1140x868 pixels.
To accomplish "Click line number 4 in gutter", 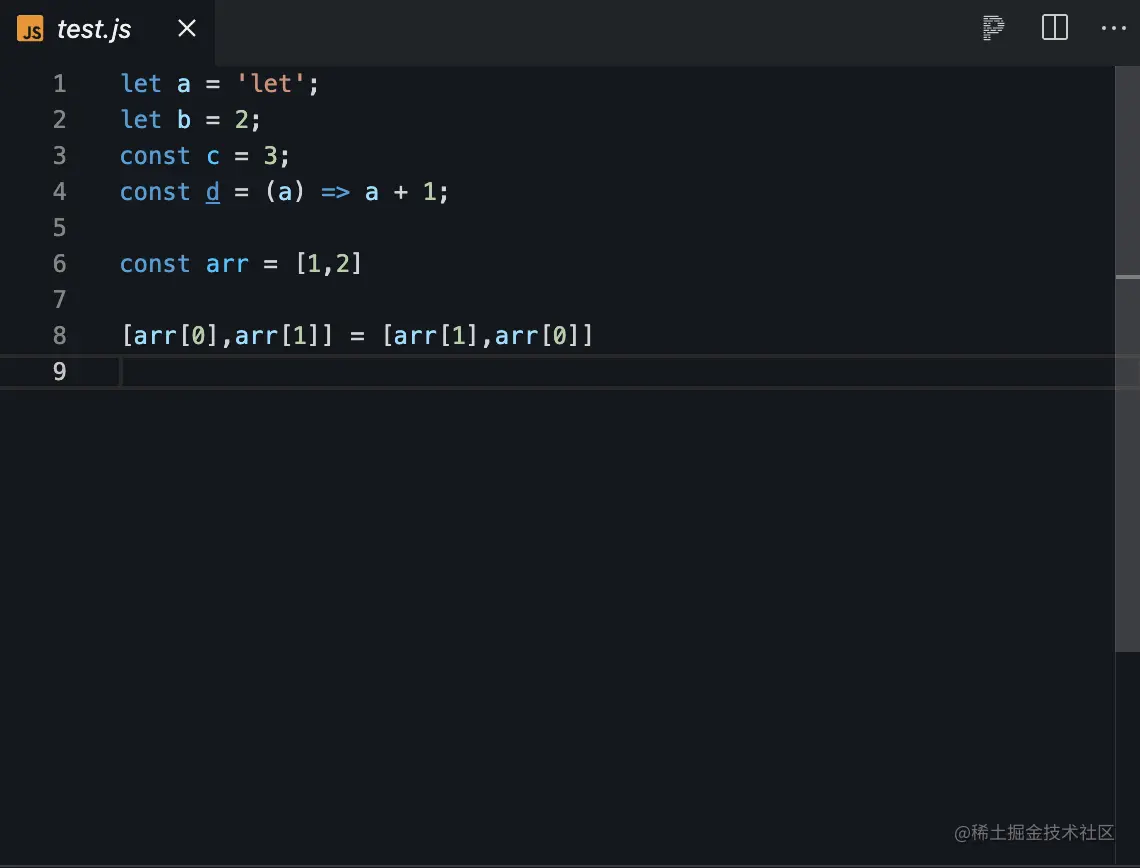I will pos(60,191).
